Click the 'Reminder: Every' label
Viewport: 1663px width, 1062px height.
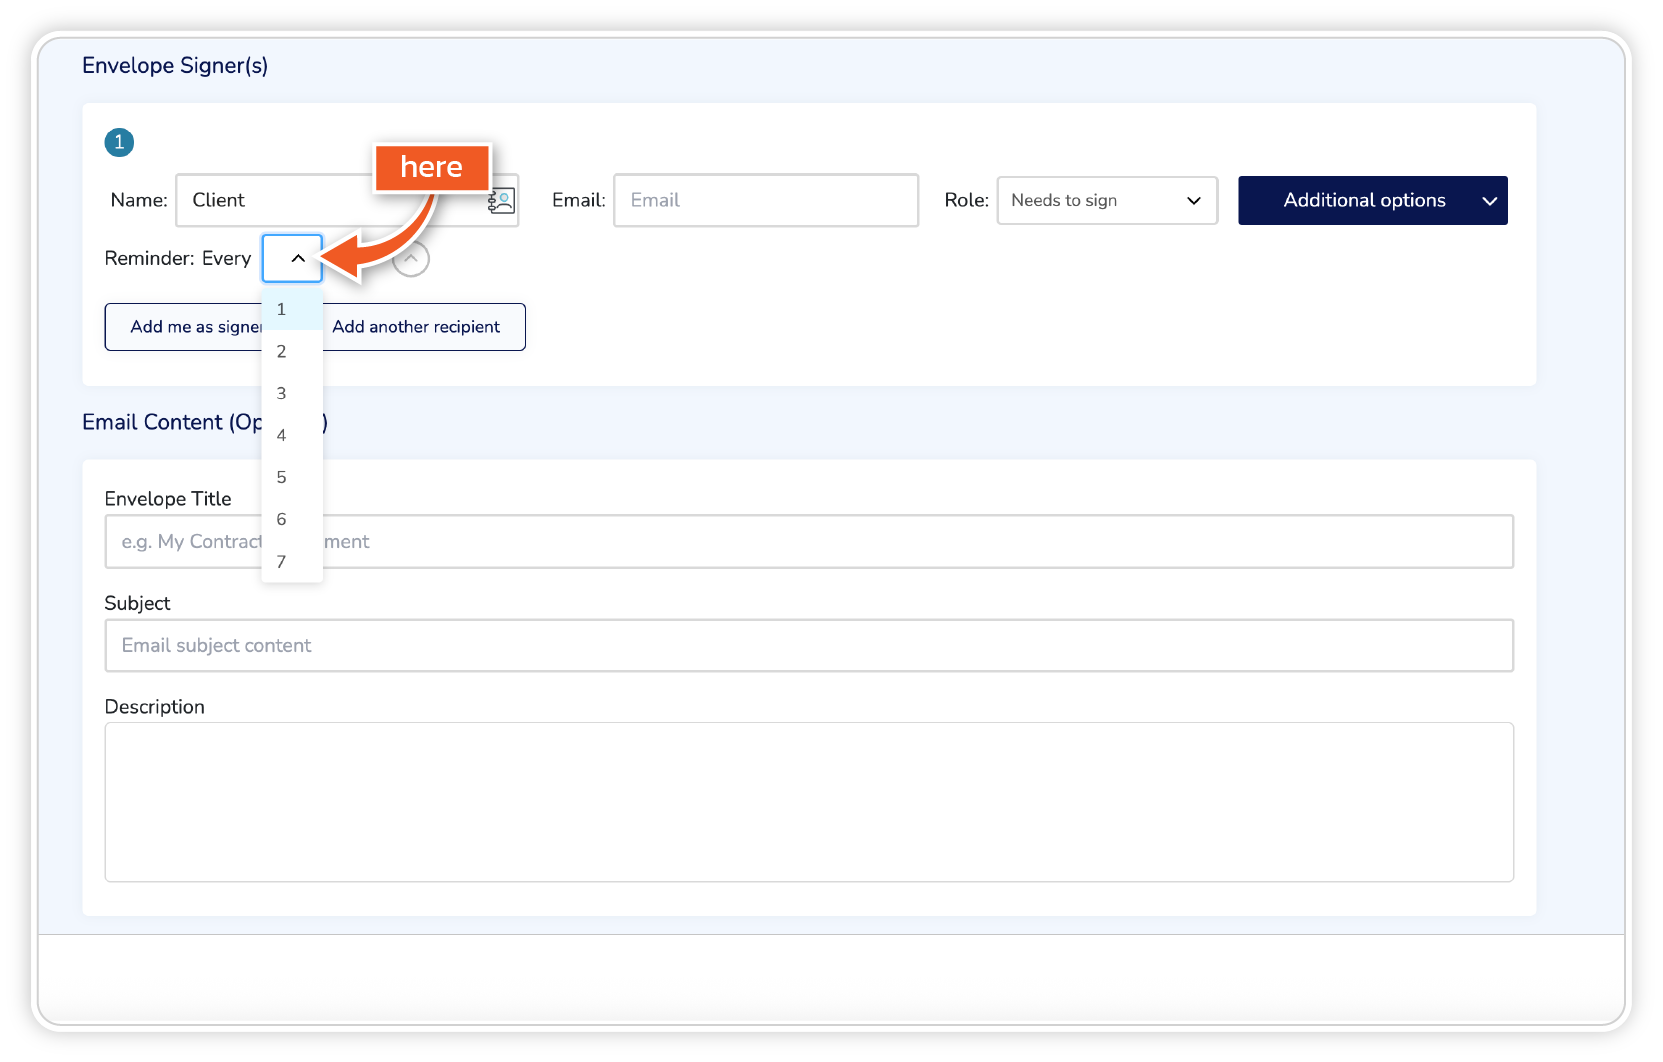(178, 258)
